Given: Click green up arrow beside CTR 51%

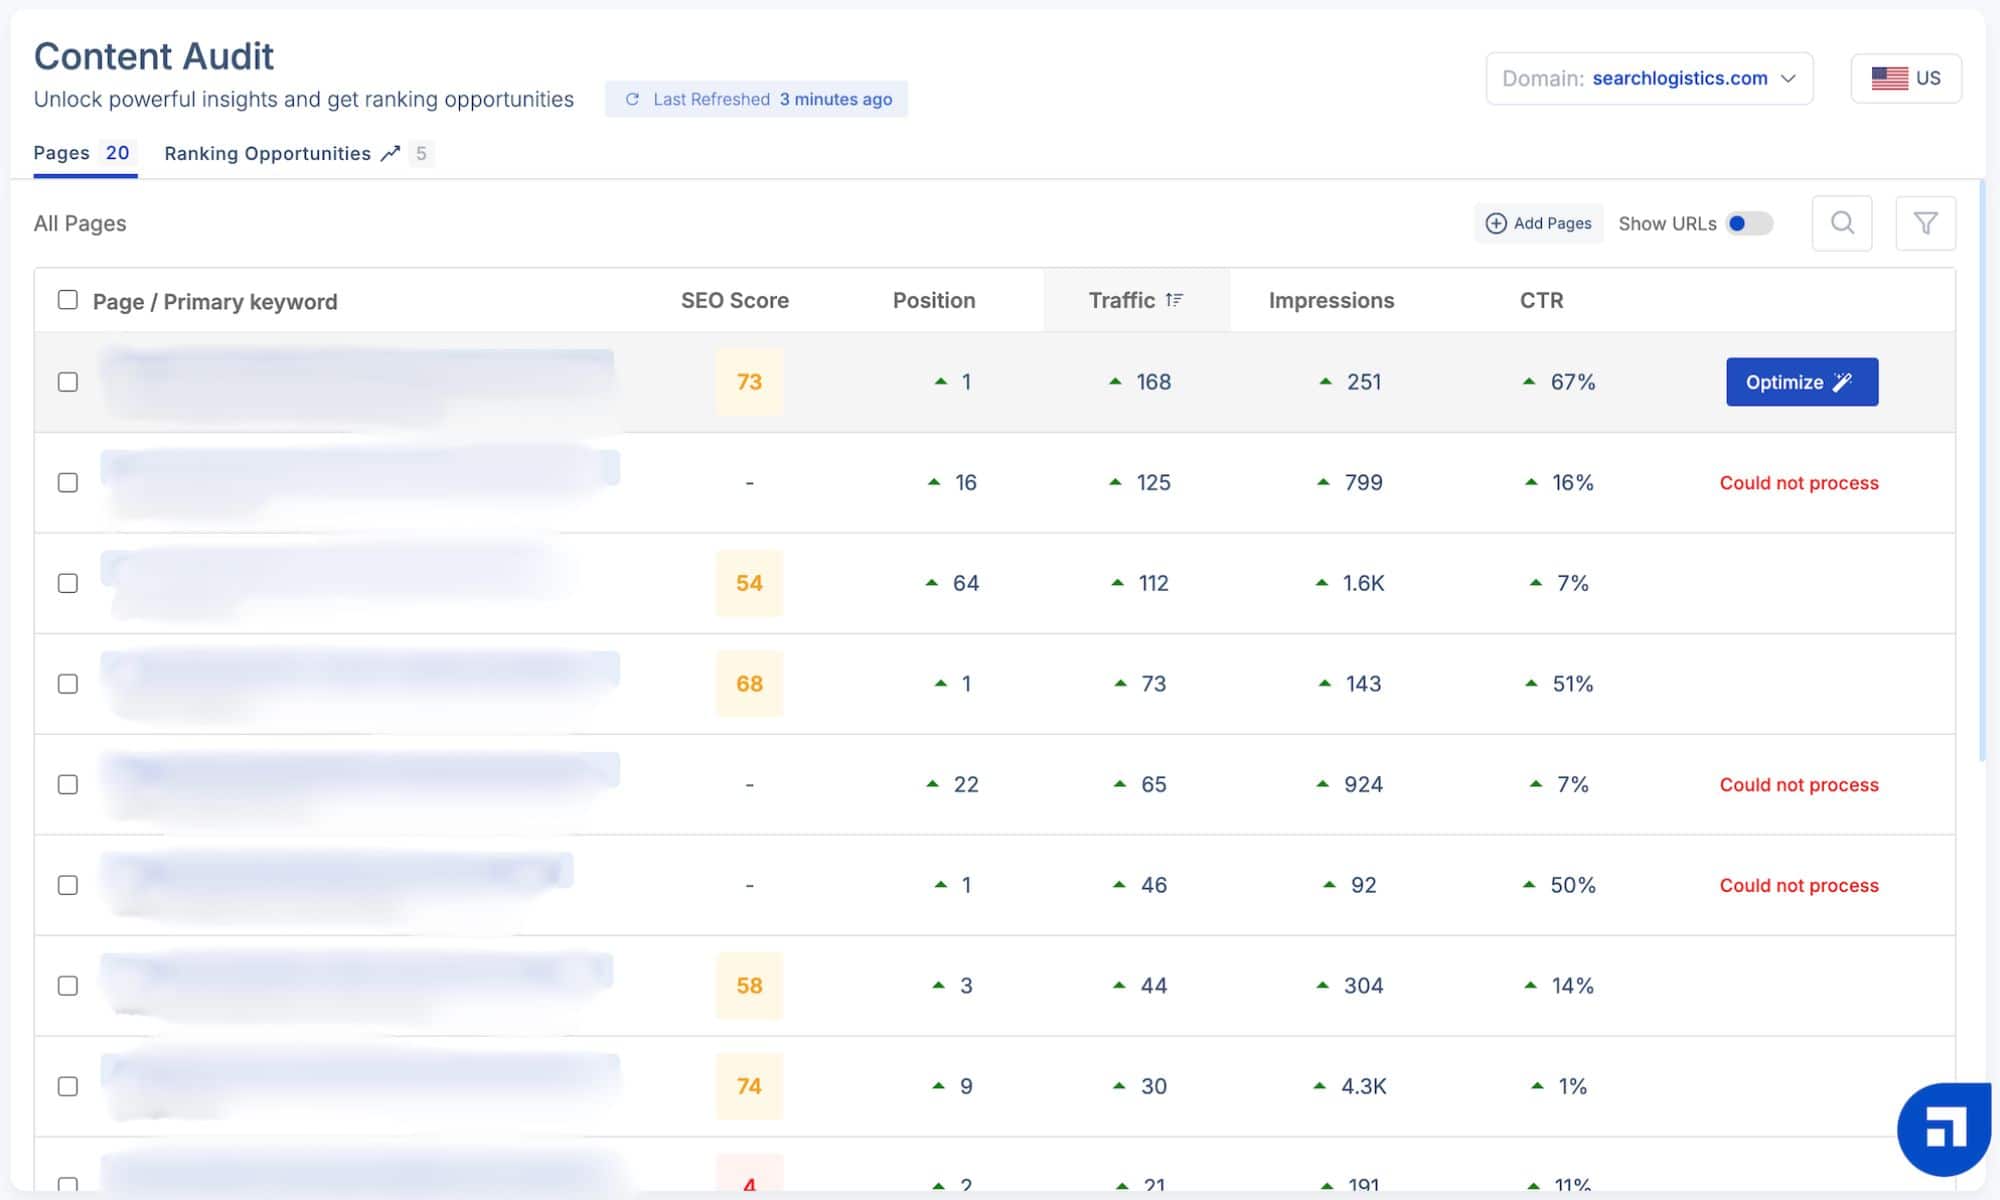Looking at the screenshot, I should [x=1531, y=683].
